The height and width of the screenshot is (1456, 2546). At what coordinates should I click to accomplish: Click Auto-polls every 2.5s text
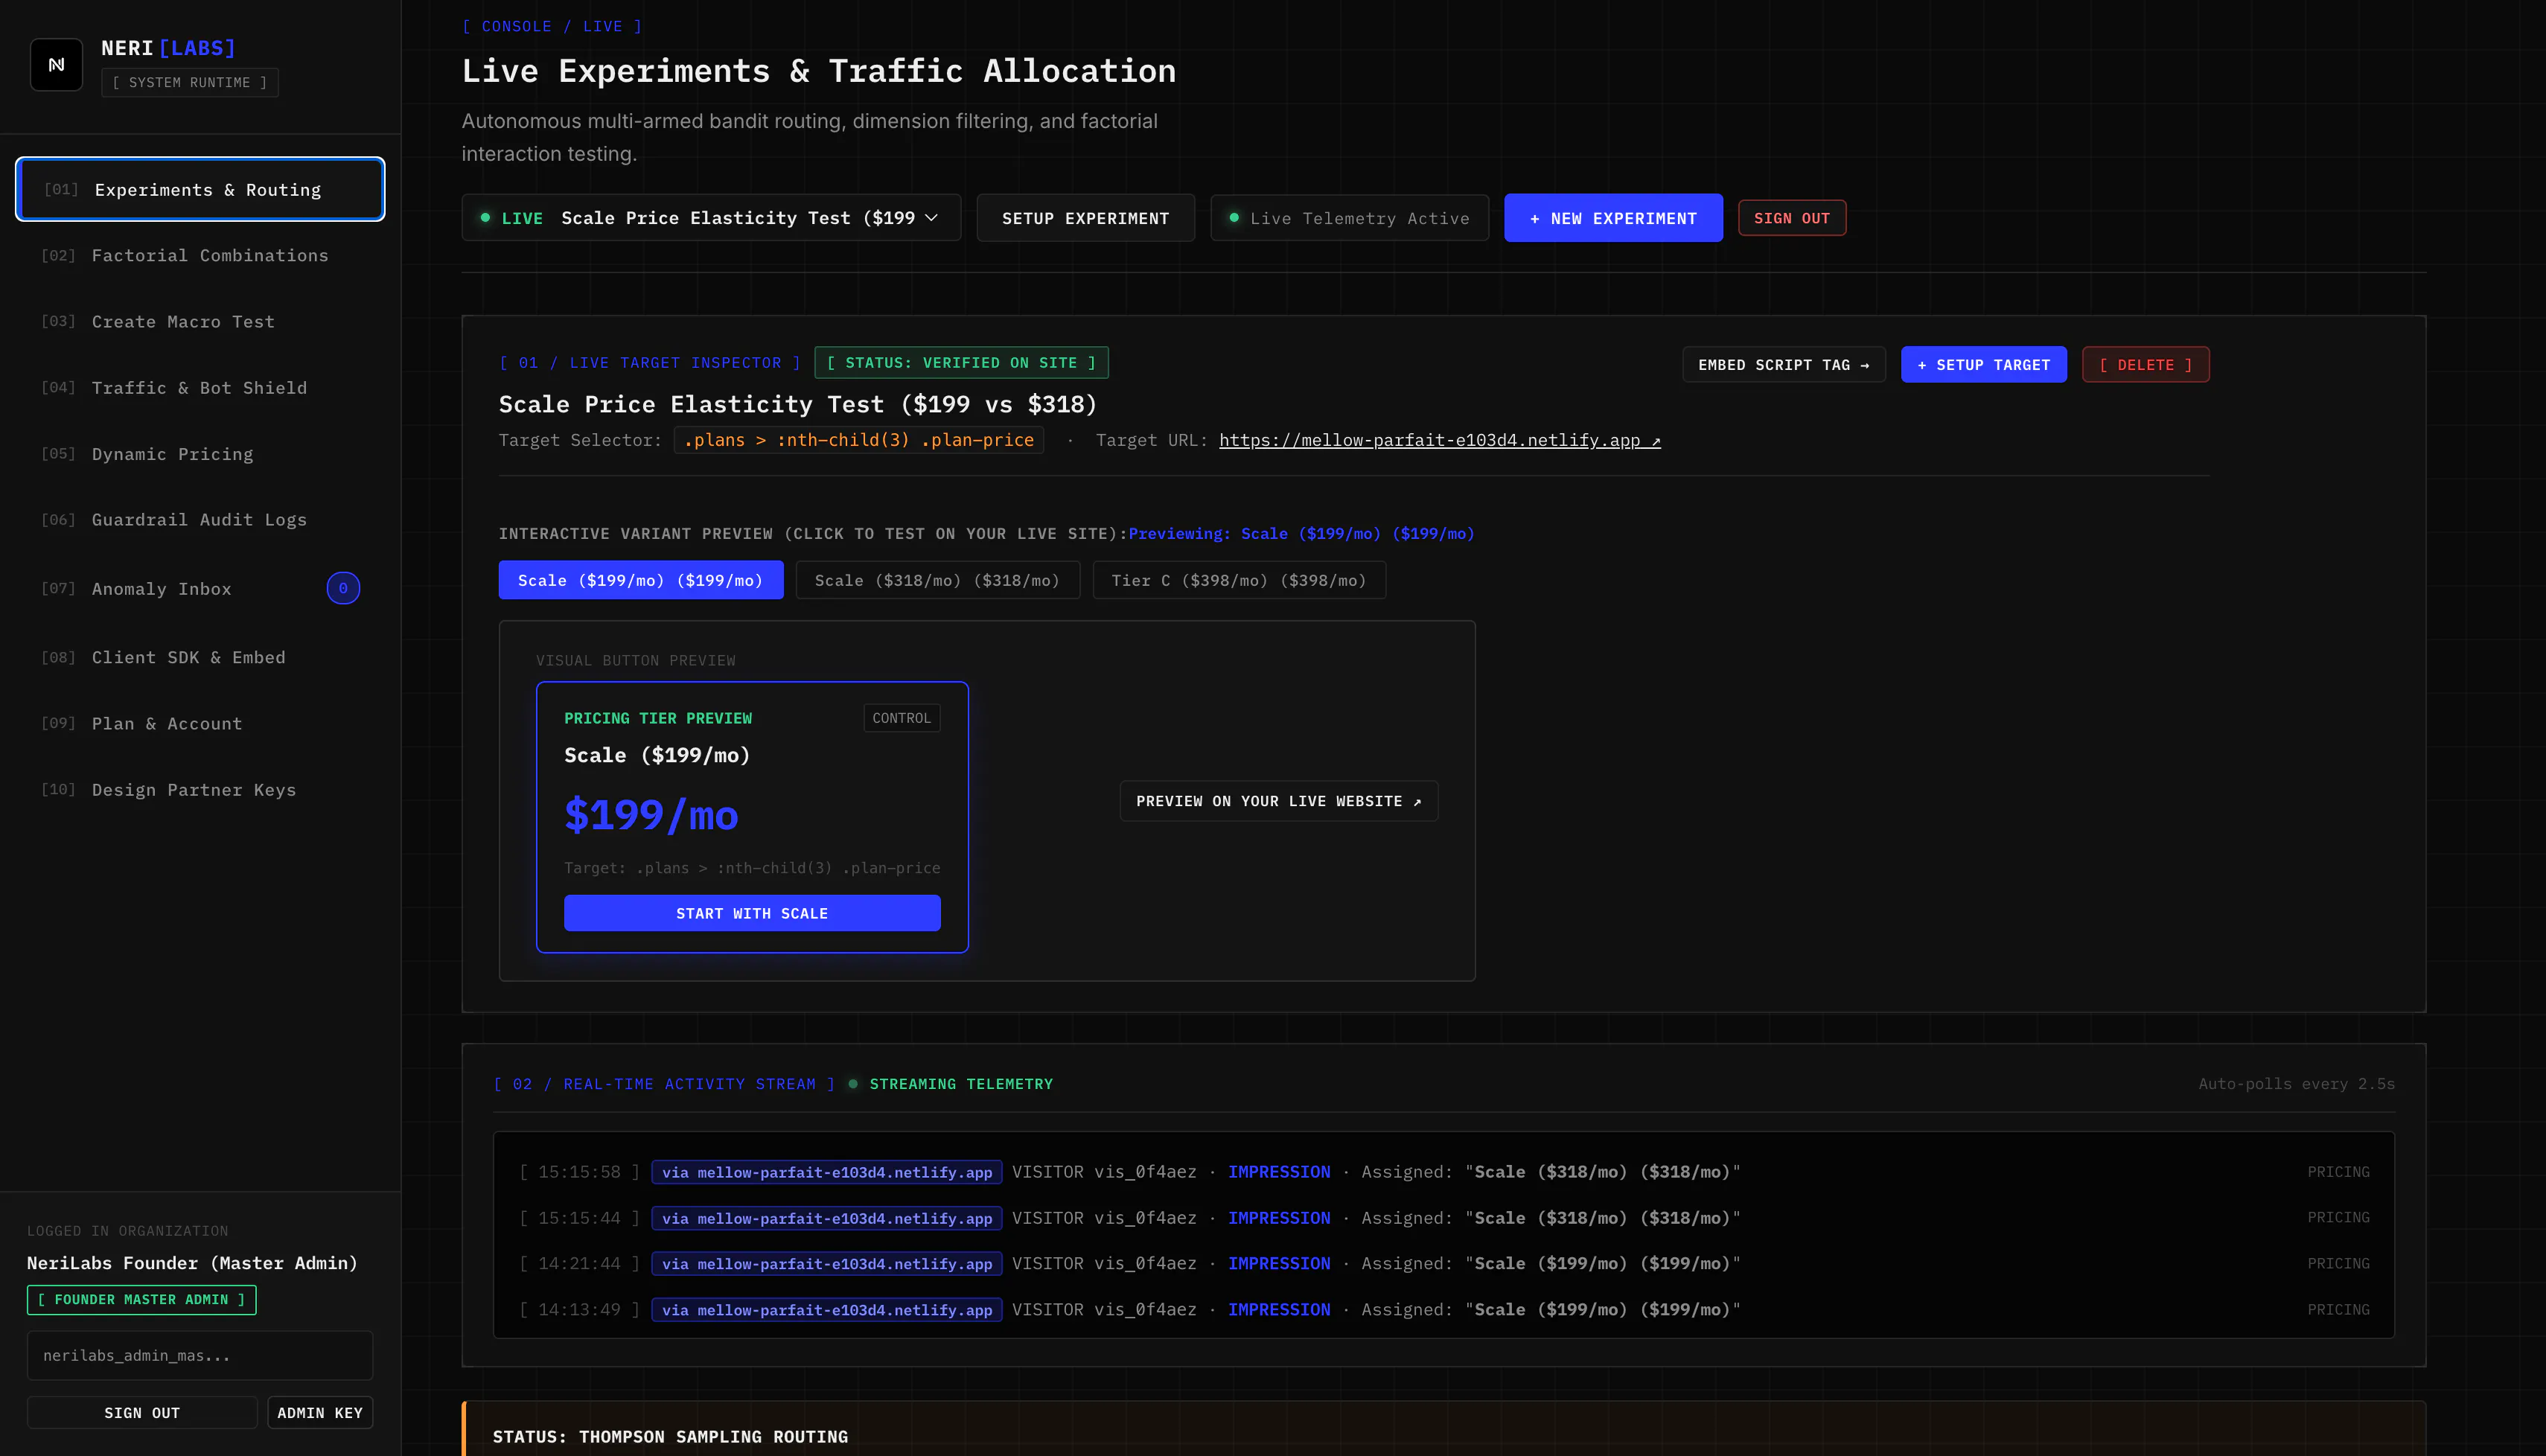2296,1084
